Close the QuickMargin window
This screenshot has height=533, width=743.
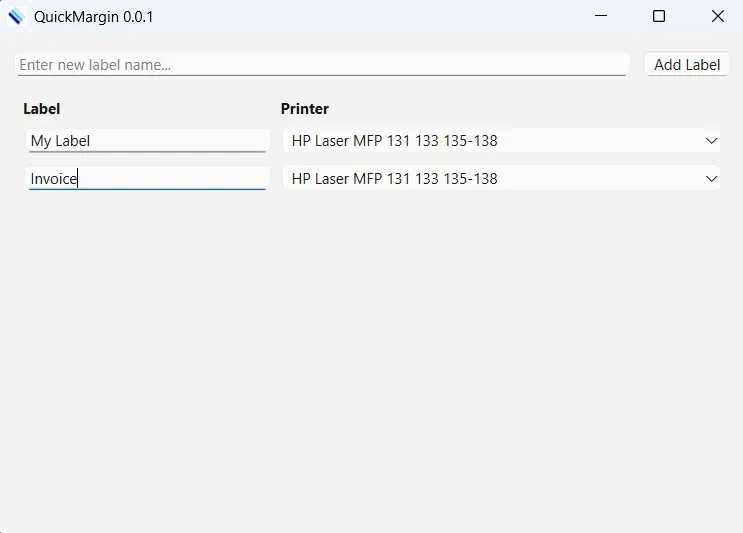(x=717, y=16)
